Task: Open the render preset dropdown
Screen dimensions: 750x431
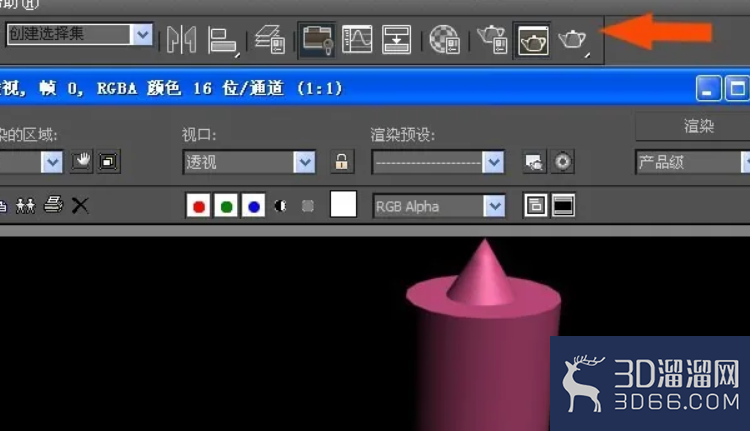Action: coord(438,162)
